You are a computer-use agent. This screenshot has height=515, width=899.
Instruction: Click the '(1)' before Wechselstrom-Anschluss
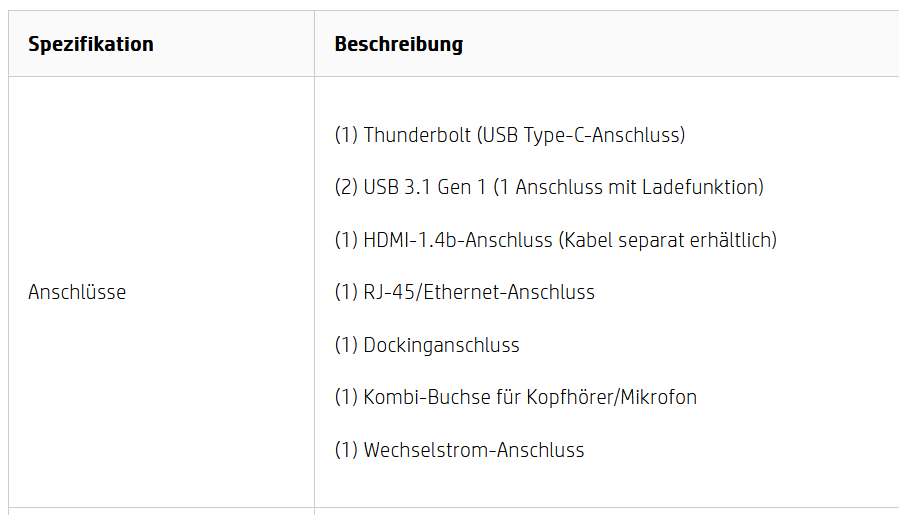346,450
